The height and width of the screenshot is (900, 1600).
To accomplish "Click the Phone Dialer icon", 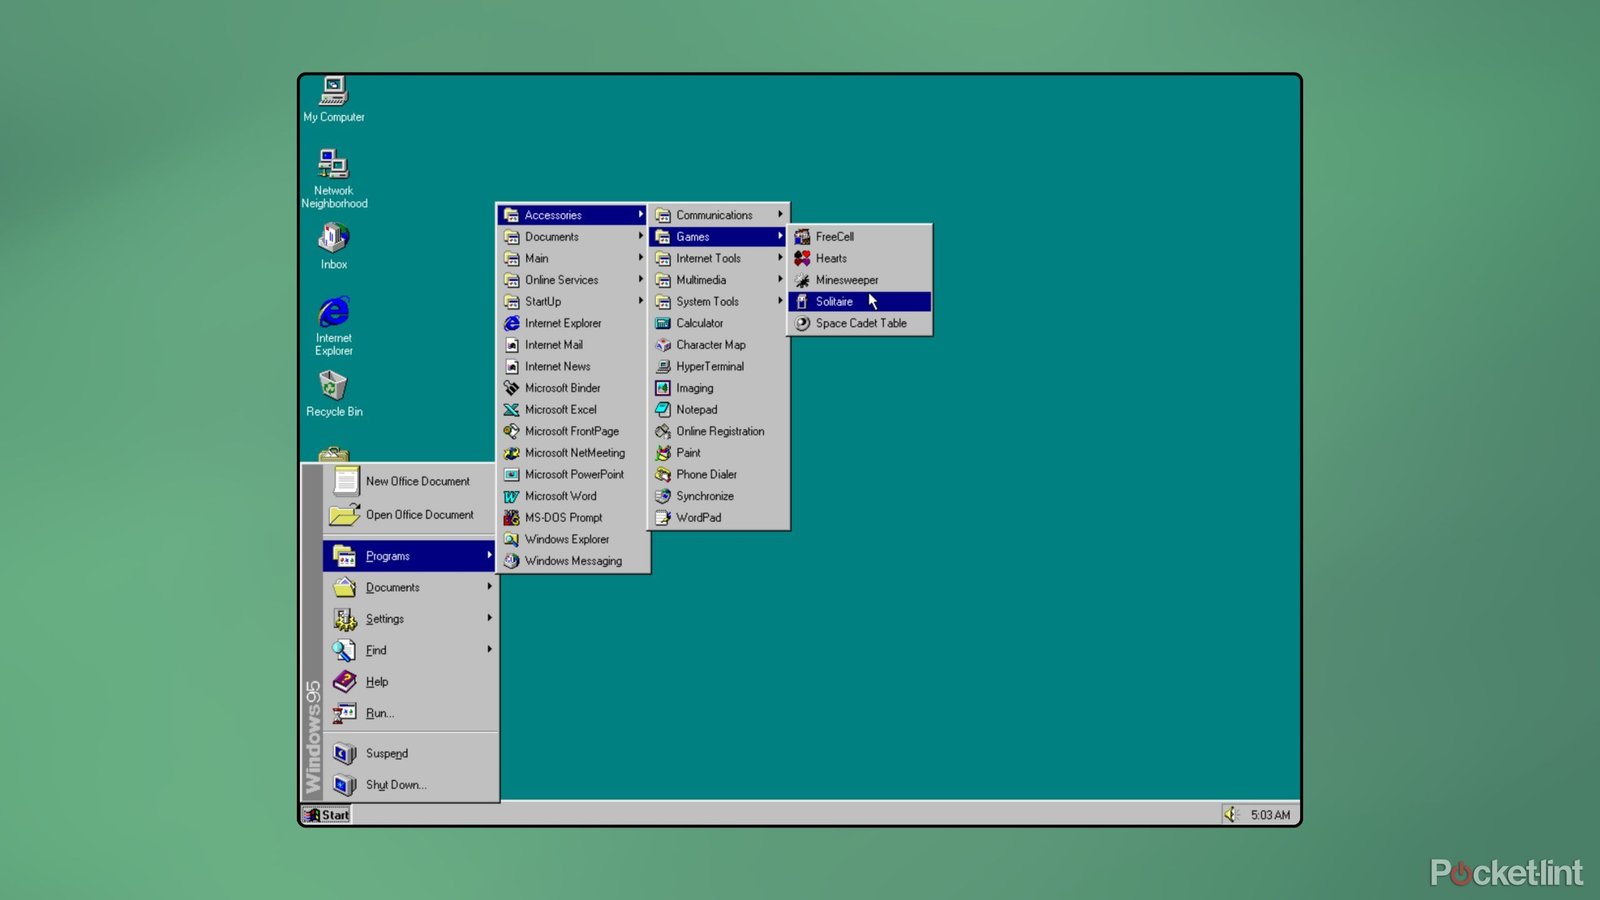I will coord(662,475).
